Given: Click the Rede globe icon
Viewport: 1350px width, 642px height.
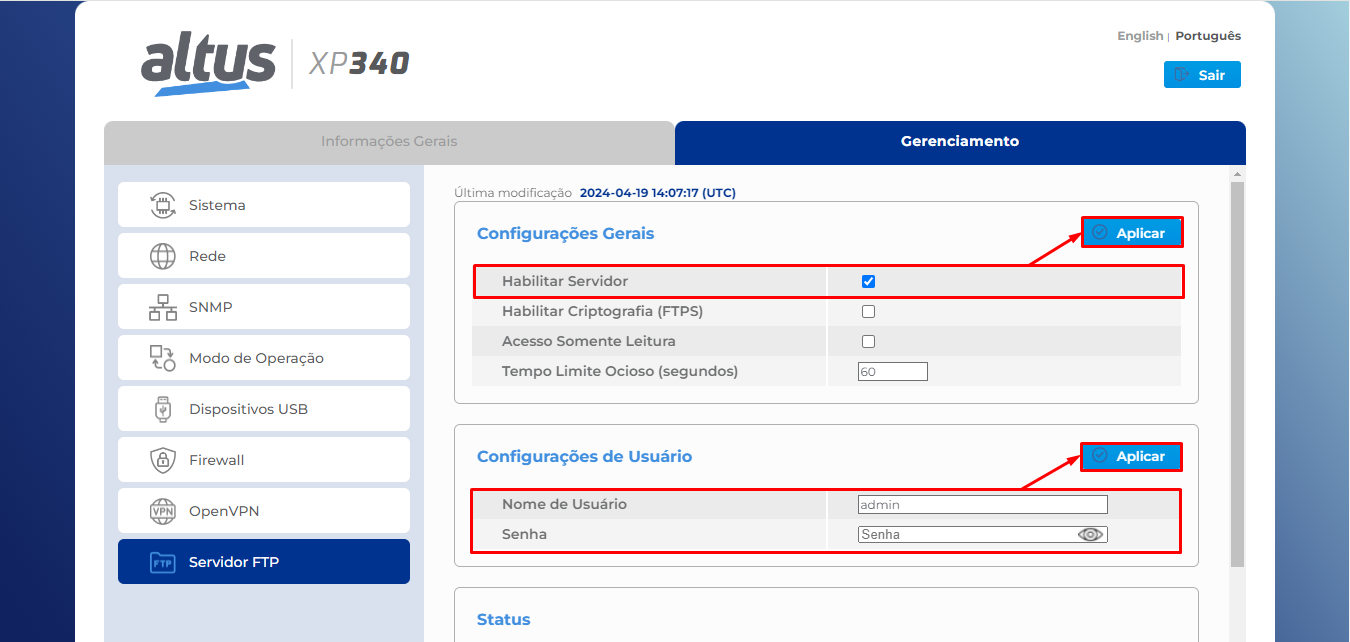Looking at the screenshot, I should (x=162, y=256).
